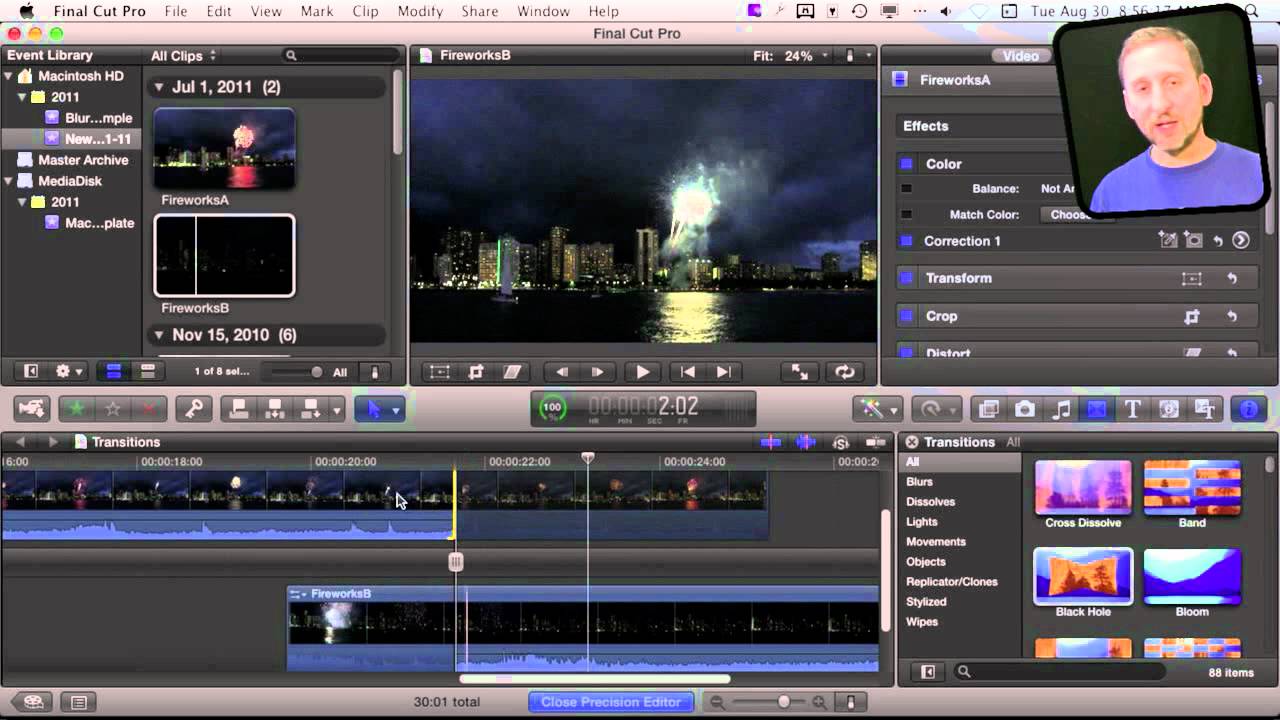Click the Distort tool under the viewer
The height and width of the screenshot is (720, 1280).
point(512,372)
